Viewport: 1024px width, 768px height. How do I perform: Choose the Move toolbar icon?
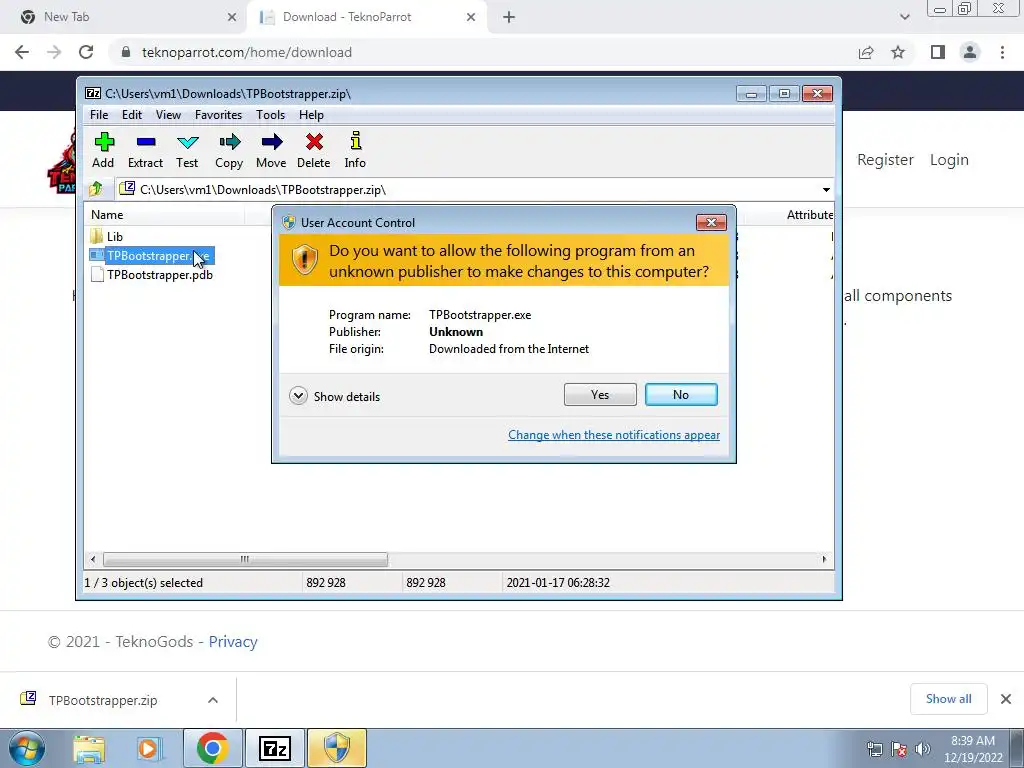[271, 150]
